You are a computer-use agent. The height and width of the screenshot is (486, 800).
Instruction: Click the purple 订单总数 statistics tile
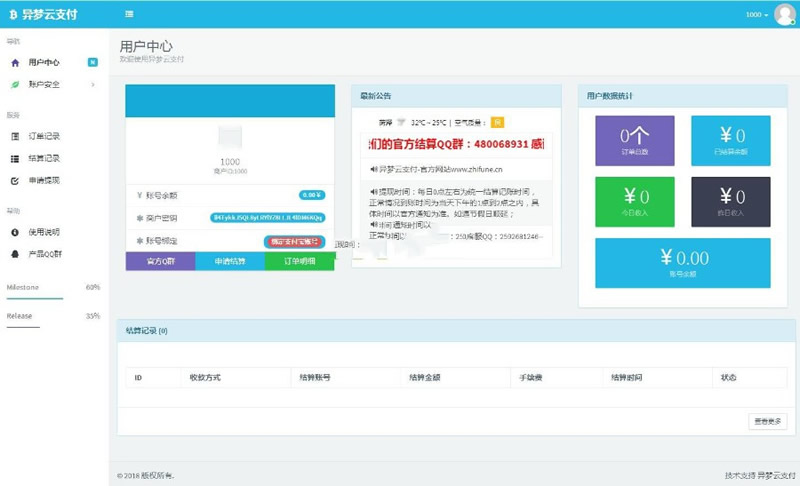pos(634,140)
